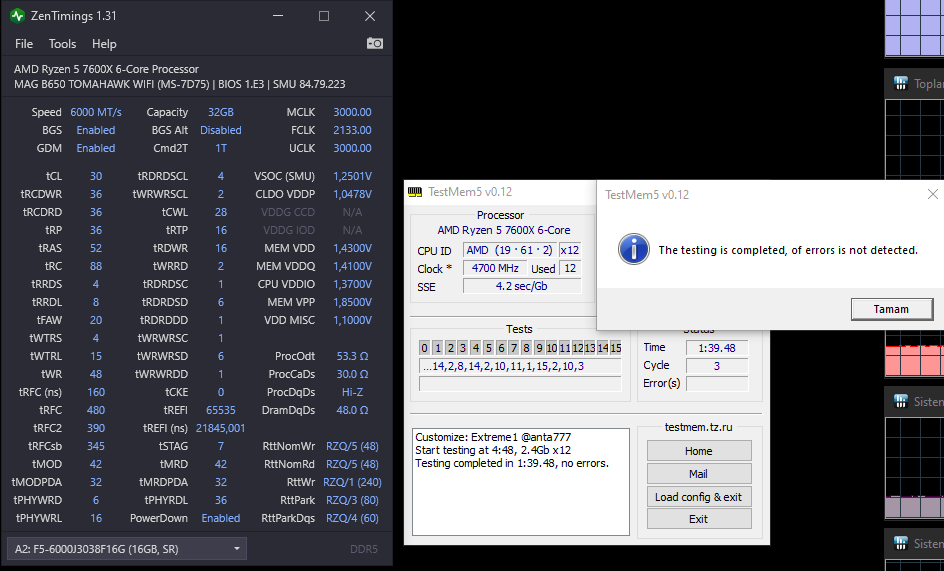
Task: Click Load config & exit button
Action: (699, 497)
